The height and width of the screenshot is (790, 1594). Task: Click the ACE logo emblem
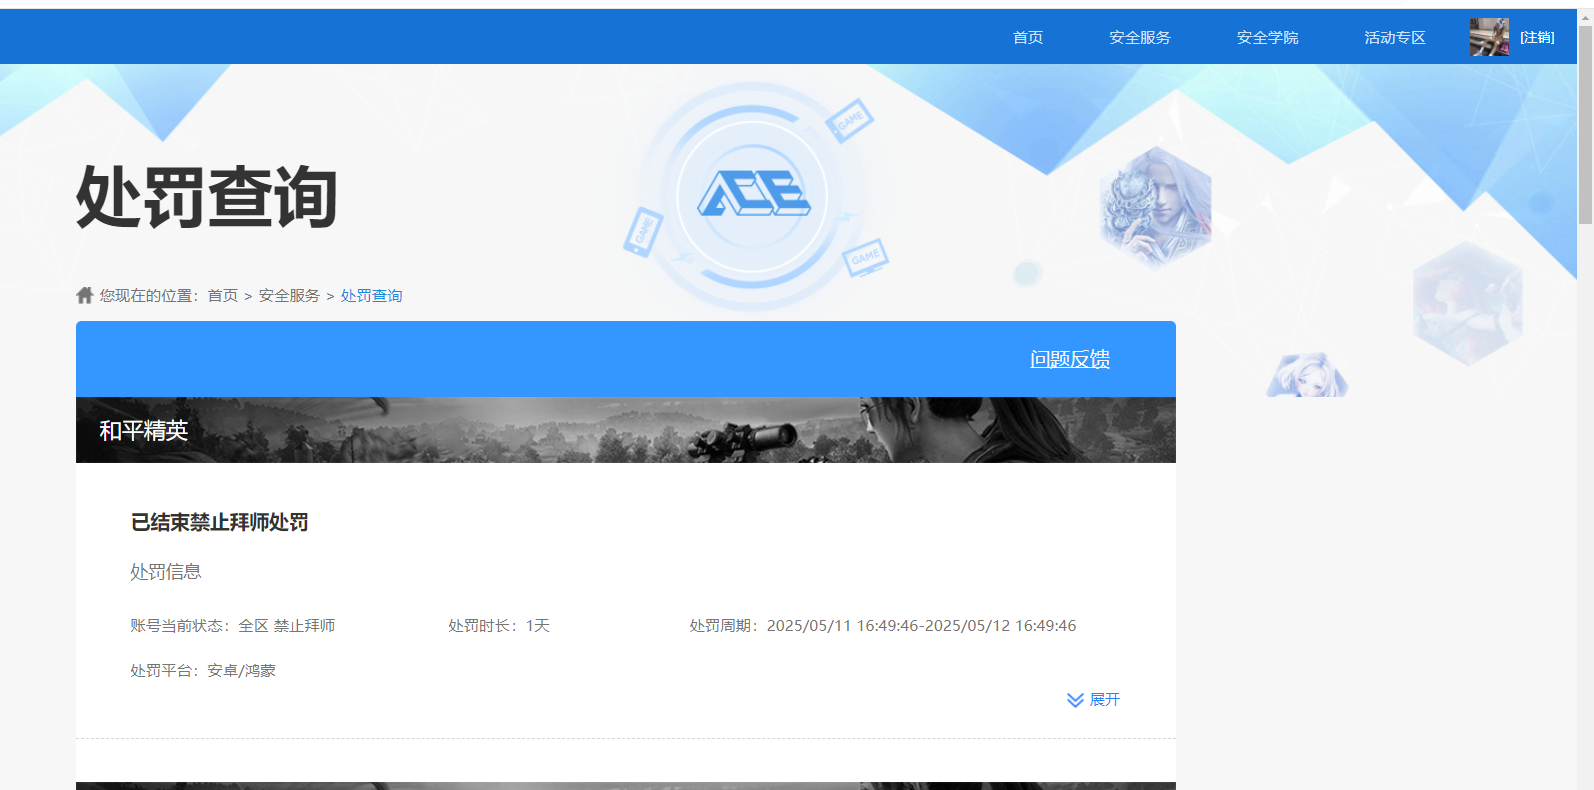pyautogui.click(x=753, y=194)
